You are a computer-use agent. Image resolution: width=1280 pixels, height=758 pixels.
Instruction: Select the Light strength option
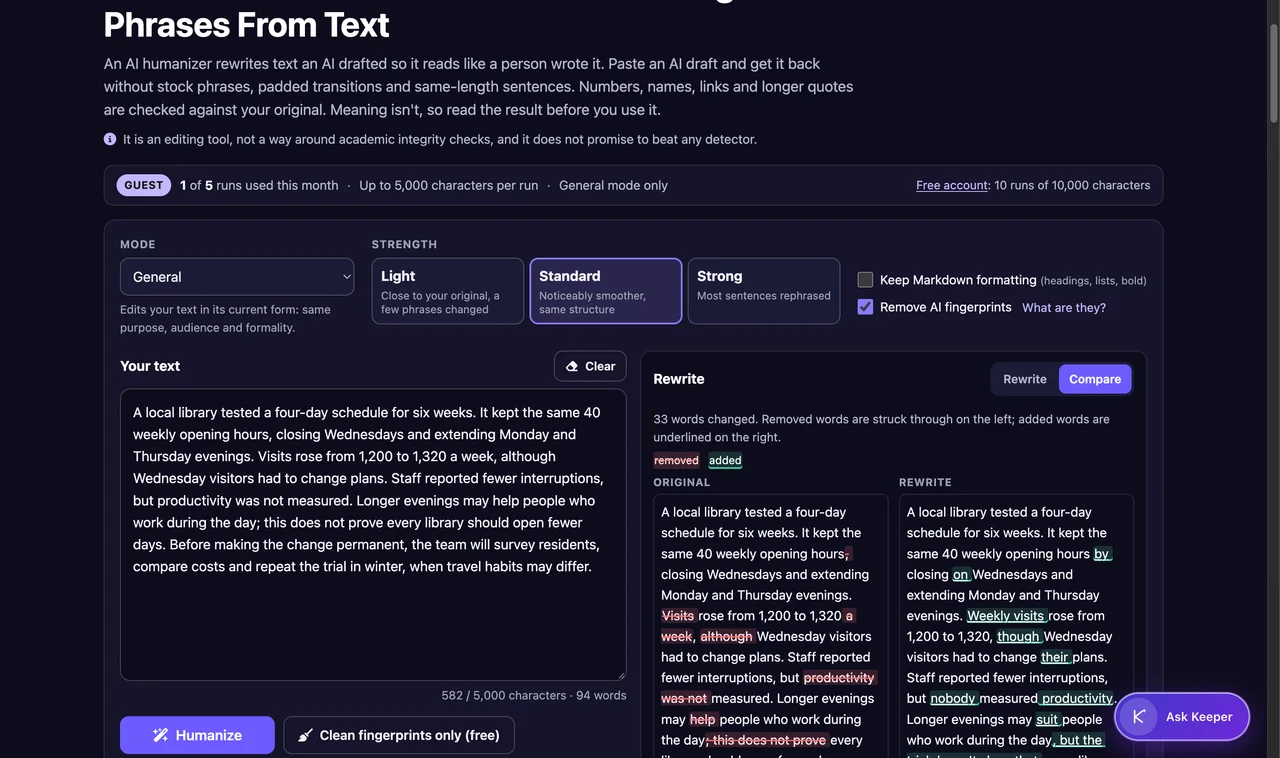click(x=448, y=291)
